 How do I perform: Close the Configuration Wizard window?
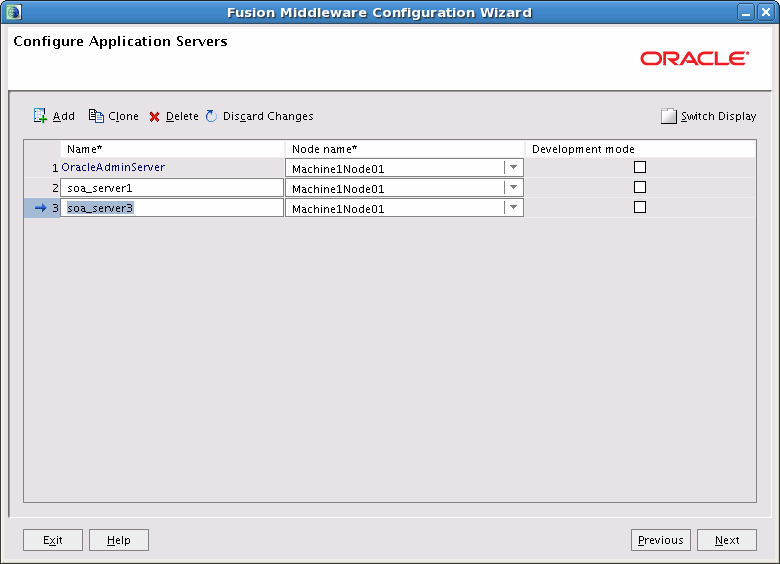pyautogui.click(x=766, y=12)
